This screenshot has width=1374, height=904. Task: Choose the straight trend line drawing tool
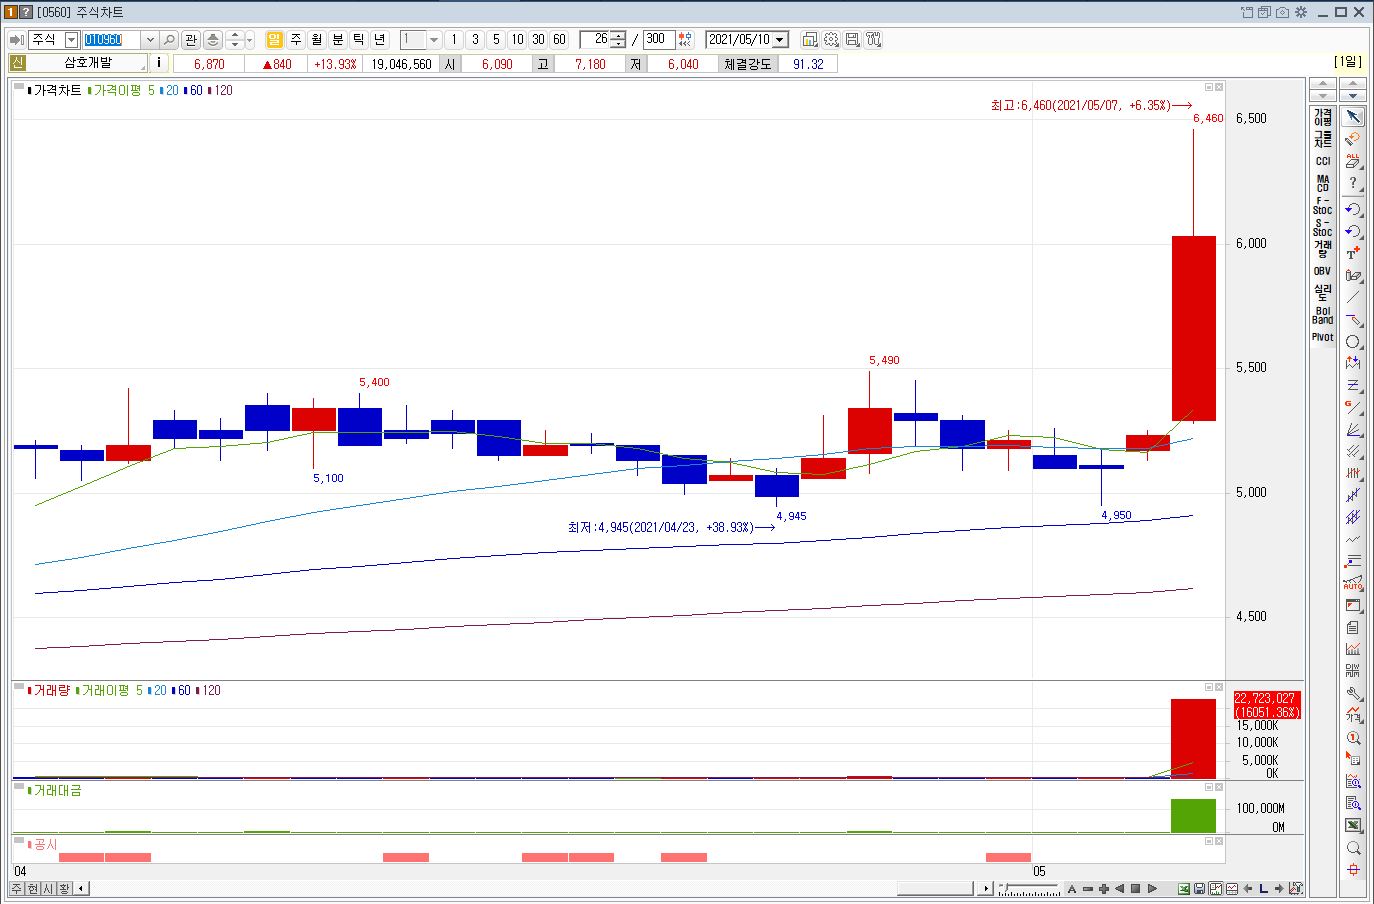[1353, 297]
